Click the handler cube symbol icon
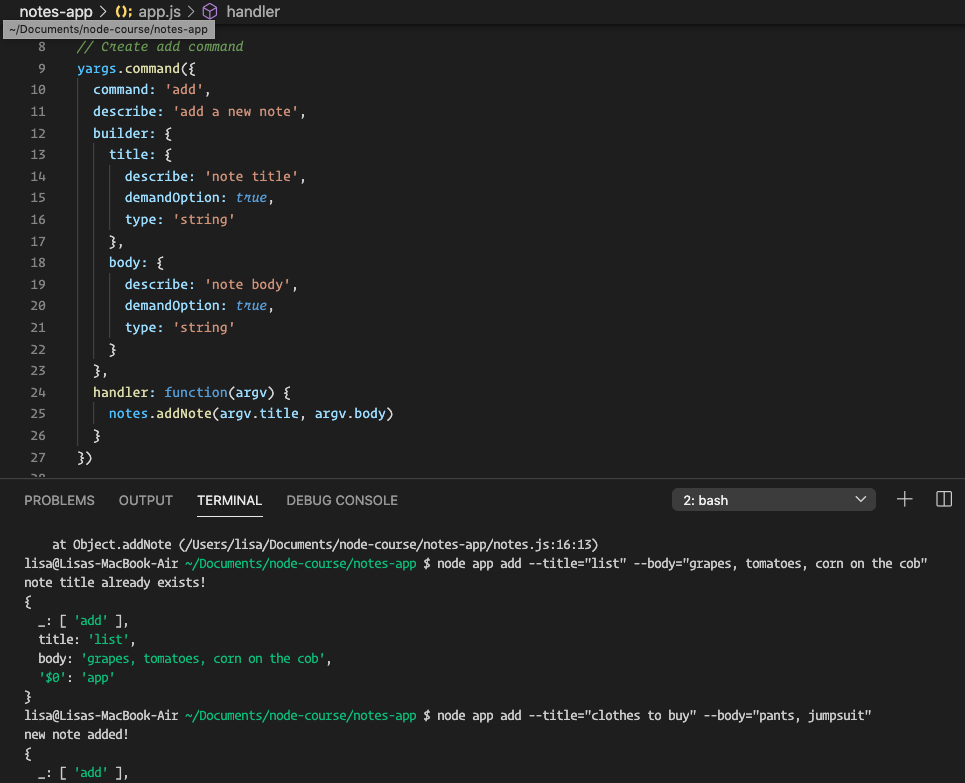This screenshot has width=965, height=783. pyautogui.click(x=210, y=12)
